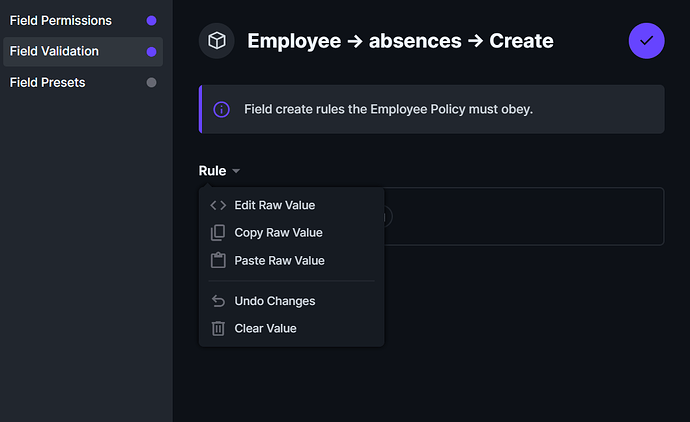The height and width of the screenshot is (422, 690).
Task: Collapse the Rule dropdown arrow
Action: (236, 171)
